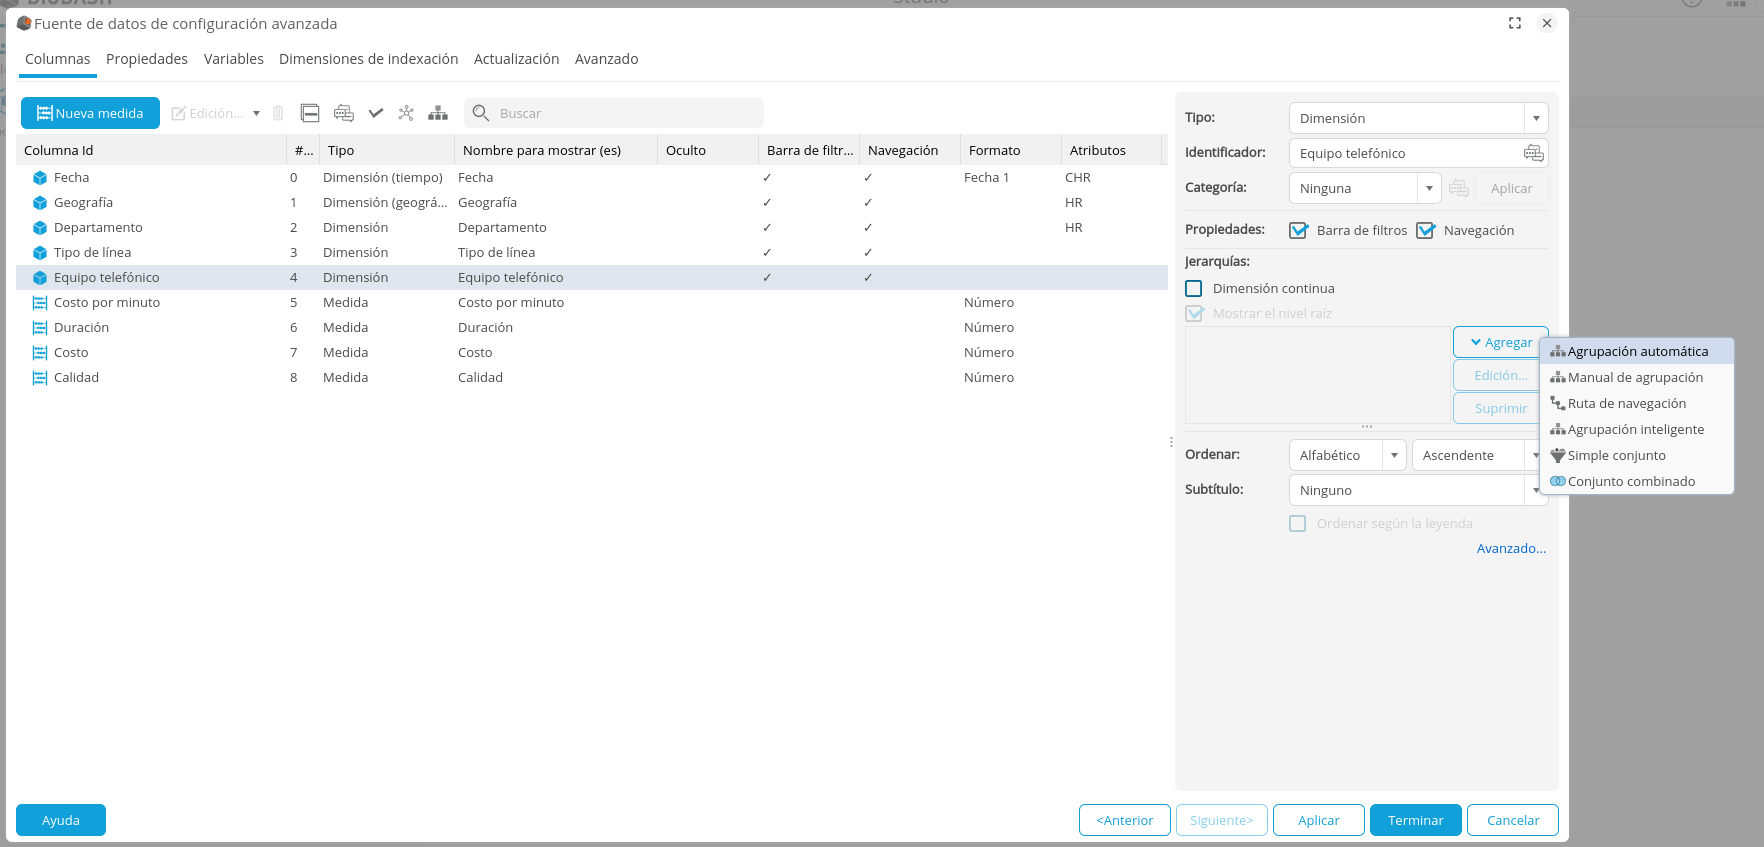Viewport: 1764px width, 847px height.
Task: Click the Geografía dimension cube icon
Action: 40,203
